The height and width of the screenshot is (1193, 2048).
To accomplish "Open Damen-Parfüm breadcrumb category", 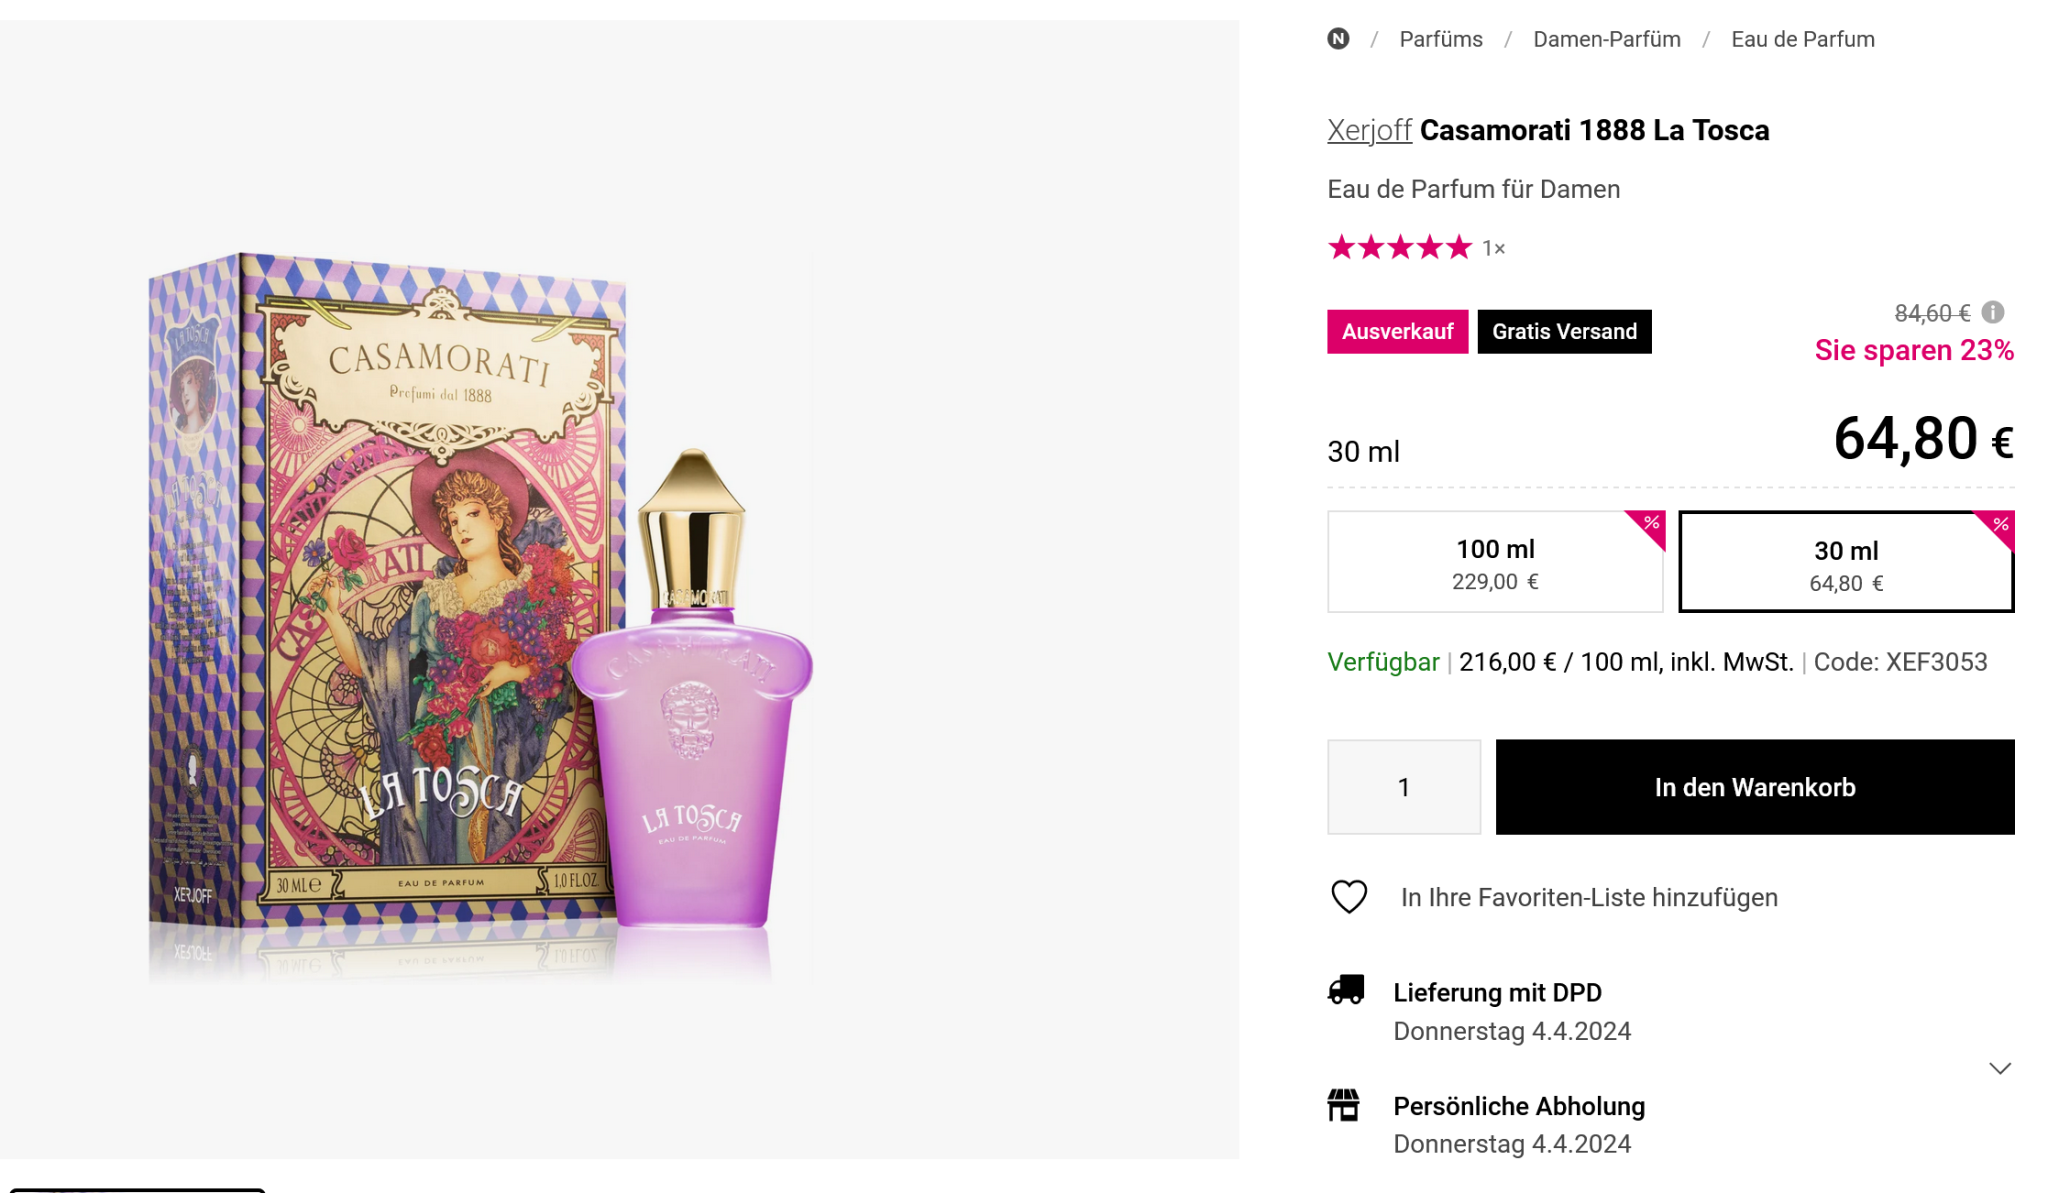I will click(1606, 39).
